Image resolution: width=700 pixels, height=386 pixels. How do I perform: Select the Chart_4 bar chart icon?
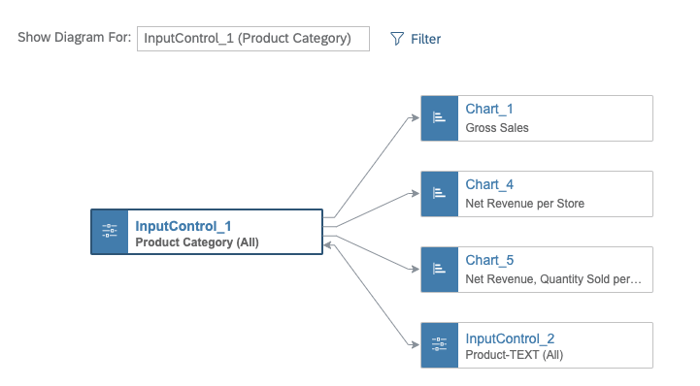click(x=439, y=194)
